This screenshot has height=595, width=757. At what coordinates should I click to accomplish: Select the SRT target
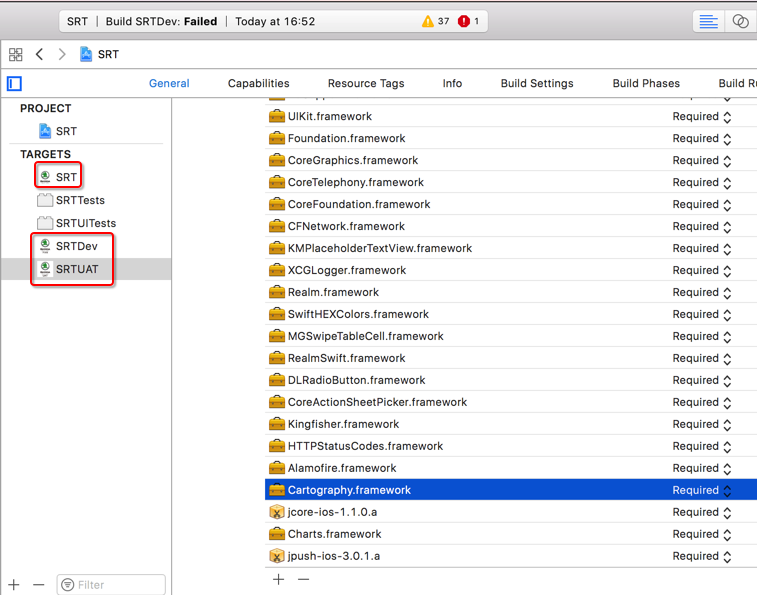pyautogui.click(x=58, y=177)
